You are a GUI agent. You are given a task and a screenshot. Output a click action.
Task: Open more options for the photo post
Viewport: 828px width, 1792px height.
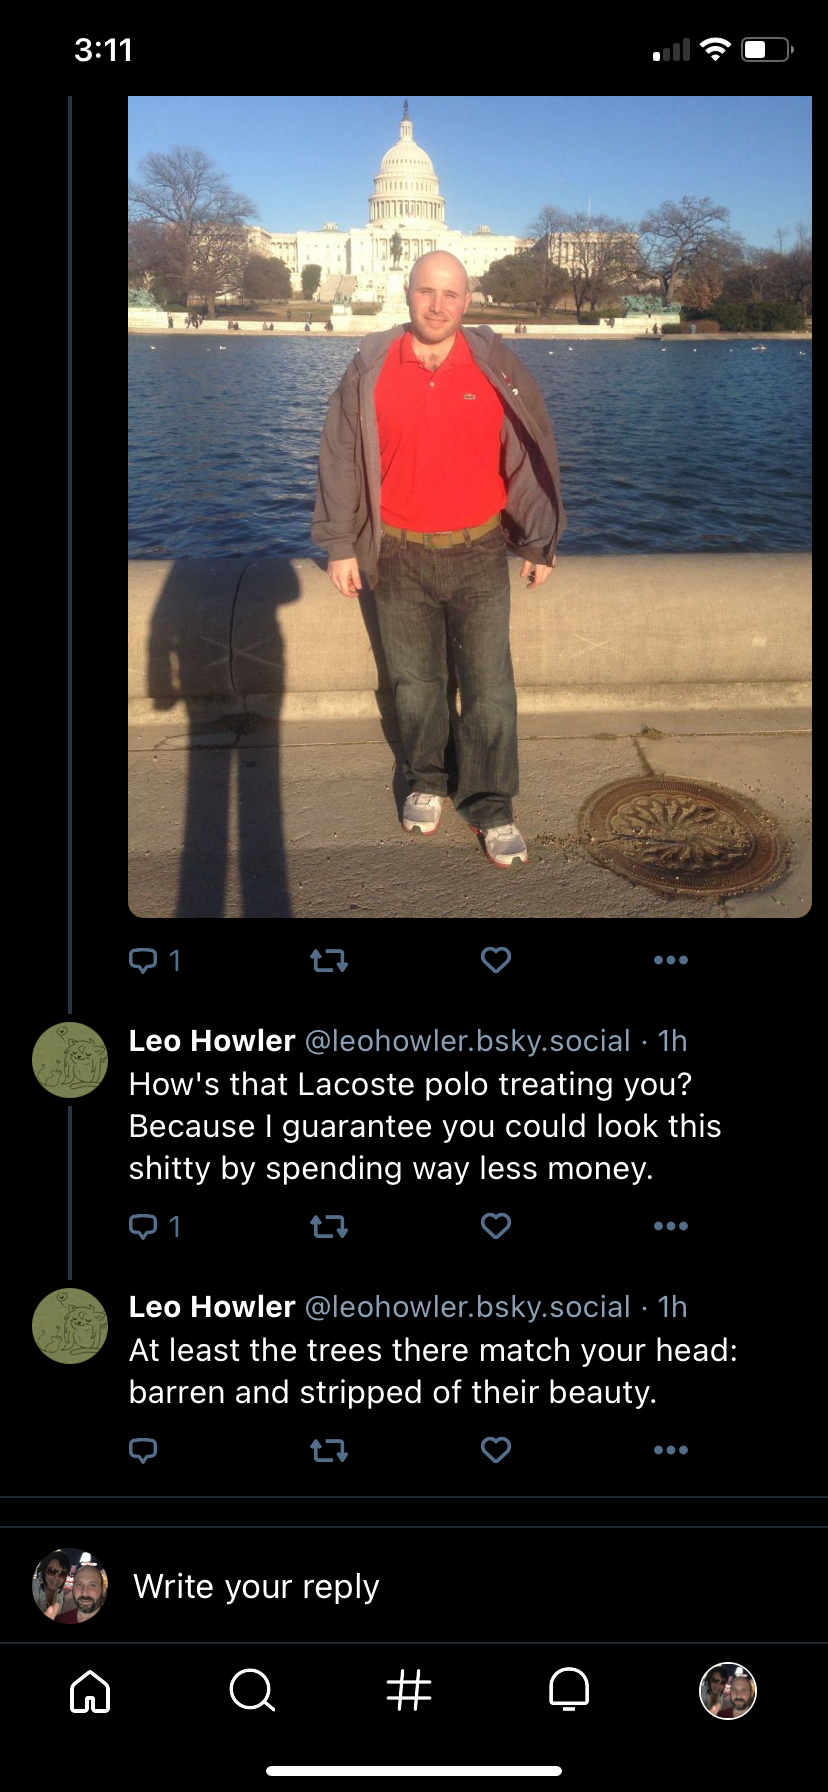670,960
